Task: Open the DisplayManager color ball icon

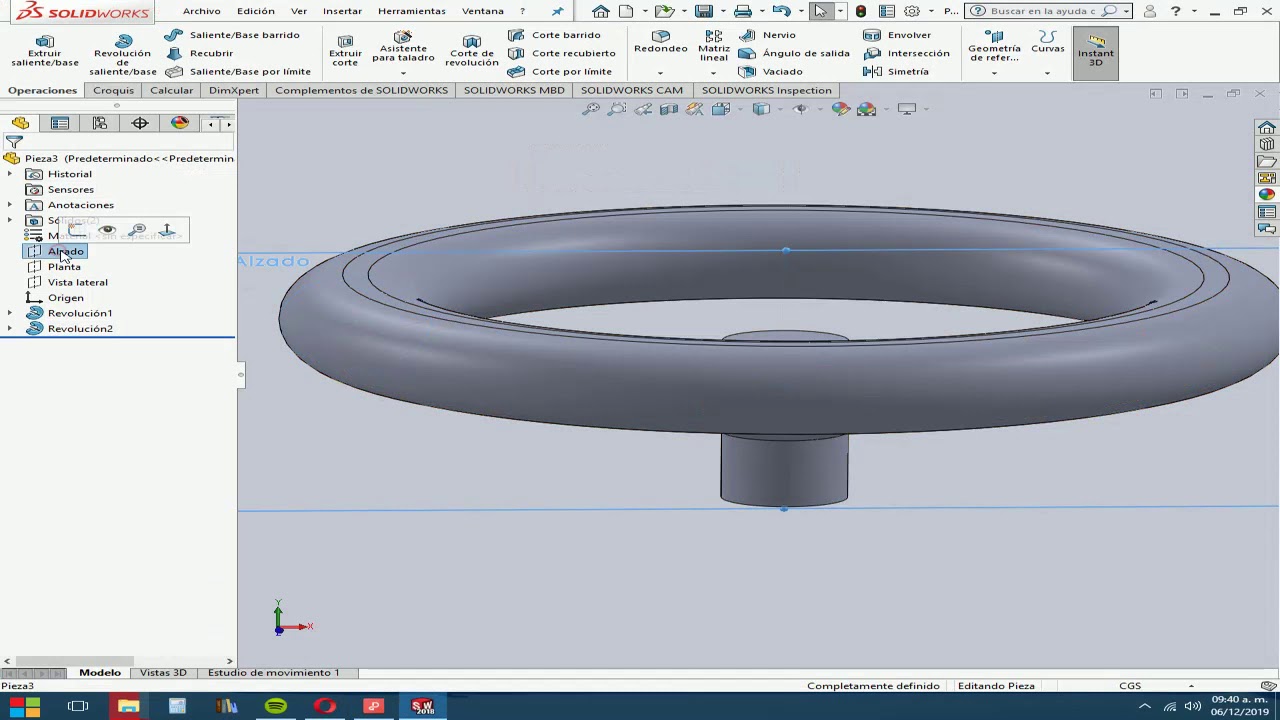Action: point(180,123)
